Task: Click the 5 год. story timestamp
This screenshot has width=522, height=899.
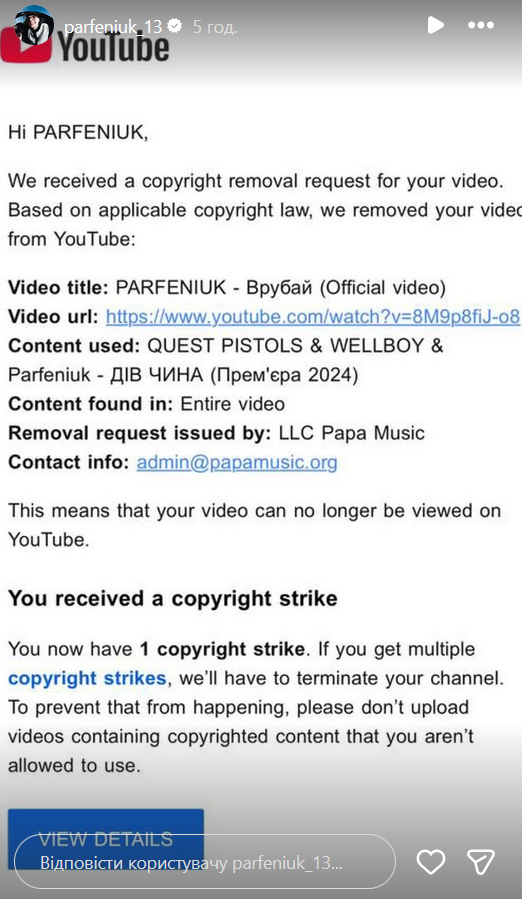Action: [x=215, y=26]
